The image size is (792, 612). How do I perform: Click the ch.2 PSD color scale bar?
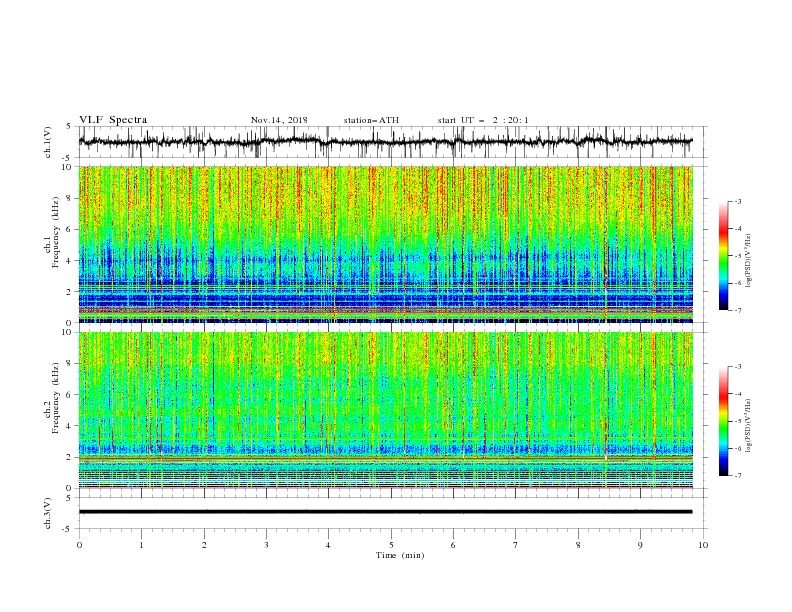pos(723,421)
